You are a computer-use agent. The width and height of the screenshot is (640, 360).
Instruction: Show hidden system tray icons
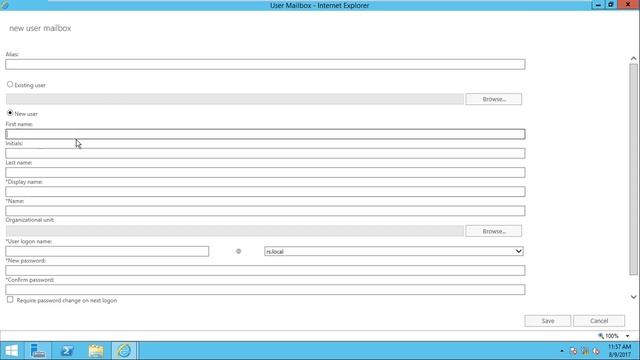point(562,351)
